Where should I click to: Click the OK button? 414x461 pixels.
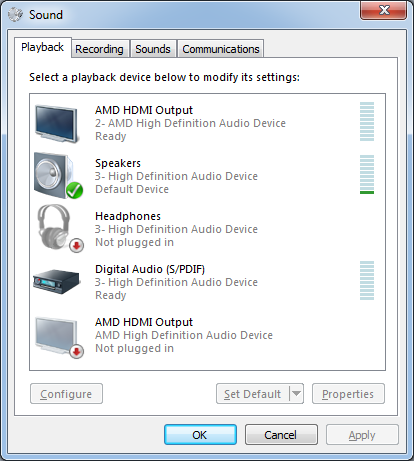[x=200, y=435]
